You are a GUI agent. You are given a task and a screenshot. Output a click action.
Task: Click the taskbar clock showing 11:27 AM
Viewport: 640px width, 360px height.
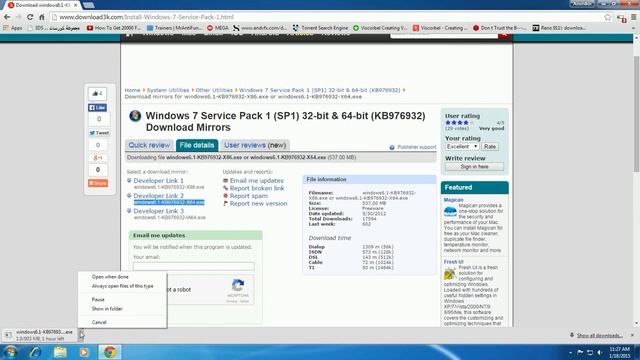(619, 352)
